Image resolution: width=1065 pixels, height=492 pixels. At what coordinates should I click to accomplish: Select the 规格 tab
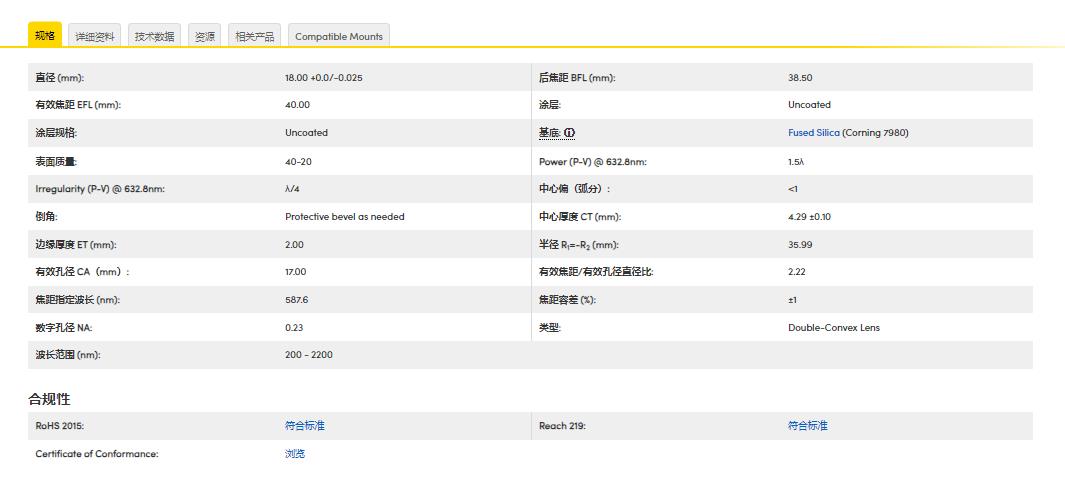point(45,36)
